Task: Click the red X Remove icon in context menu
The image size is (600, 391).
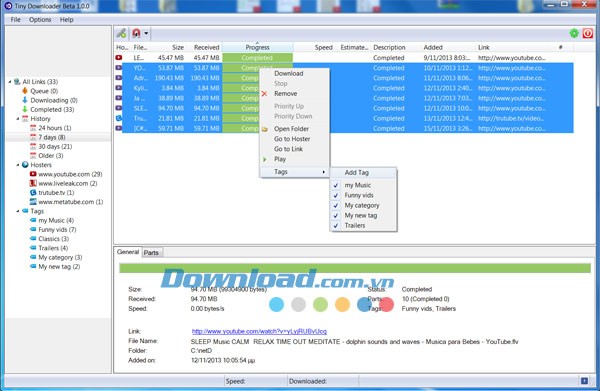Action: [264, 93]
